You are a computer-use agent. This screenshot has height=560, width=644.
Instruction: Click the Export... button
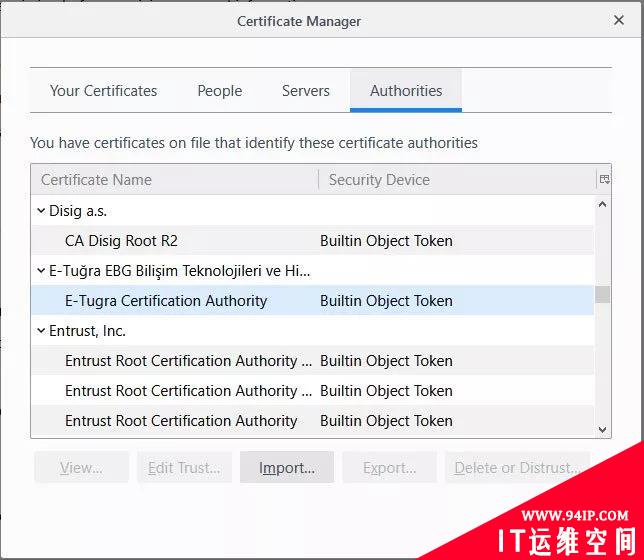click(x=389, y=468)
